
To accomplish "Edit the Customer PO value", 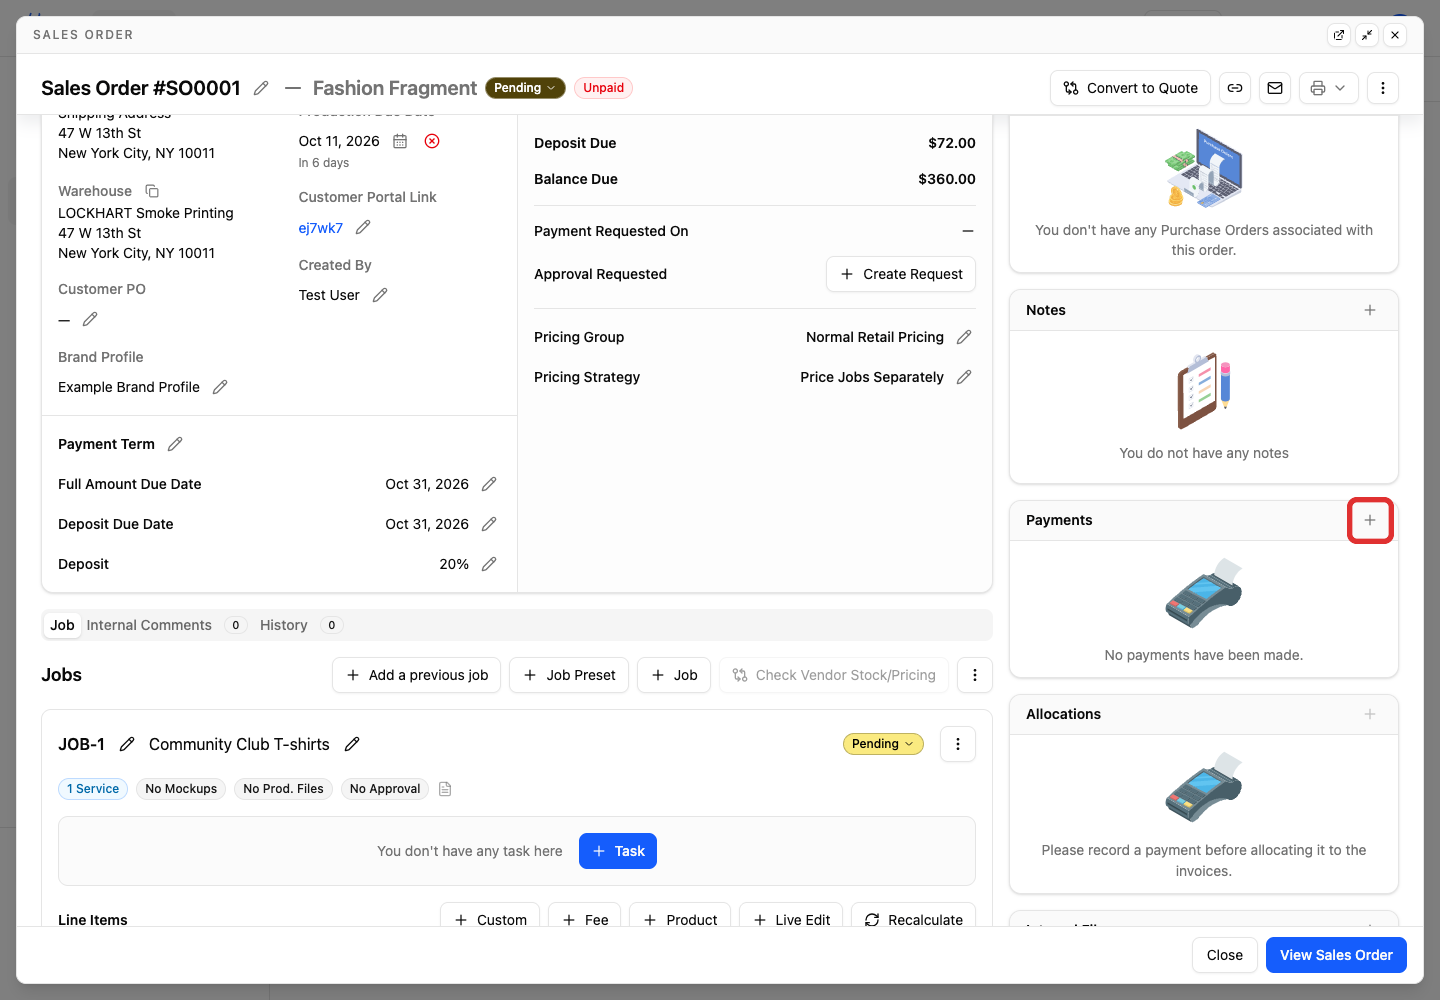I will pyautogui.click(x=90, y=319).
